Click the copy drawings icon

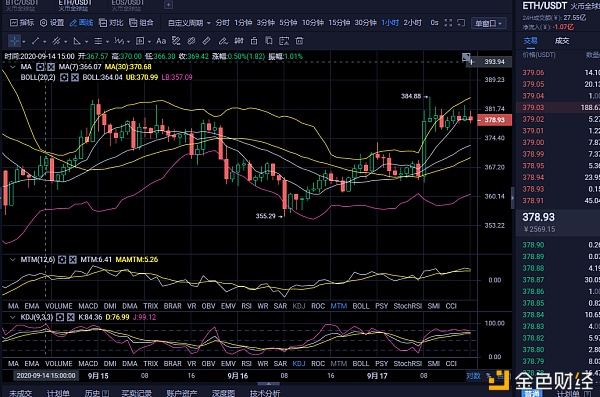point(269,41)
